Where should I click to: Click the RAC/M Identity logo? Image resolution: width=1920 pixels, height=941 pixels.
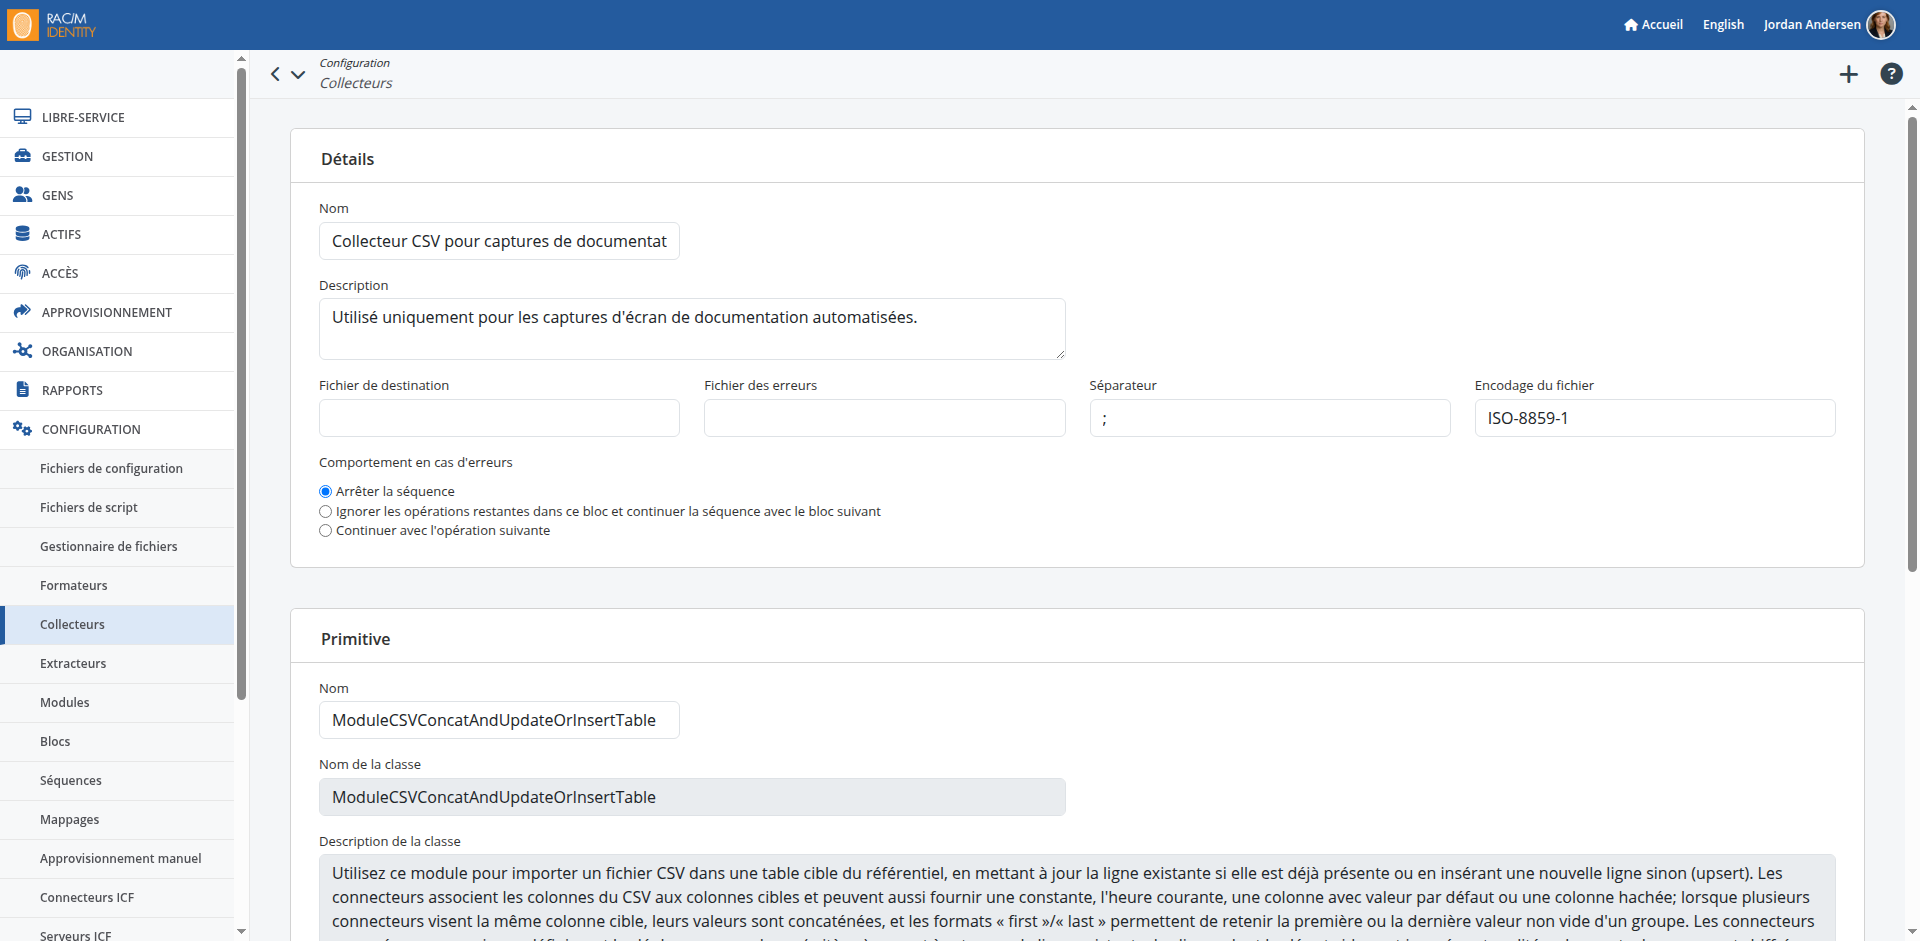[x=51, y=25]
